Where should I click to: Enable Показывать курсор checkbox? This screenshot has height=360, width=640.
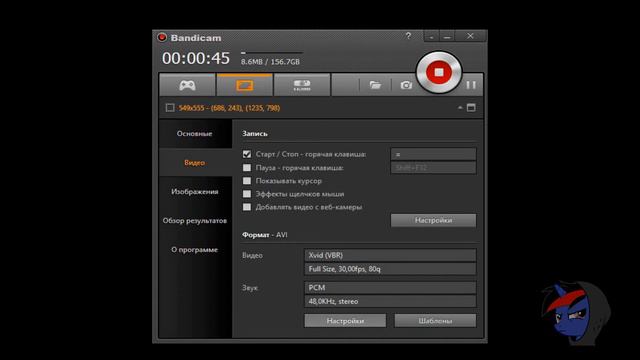[247, 181]
